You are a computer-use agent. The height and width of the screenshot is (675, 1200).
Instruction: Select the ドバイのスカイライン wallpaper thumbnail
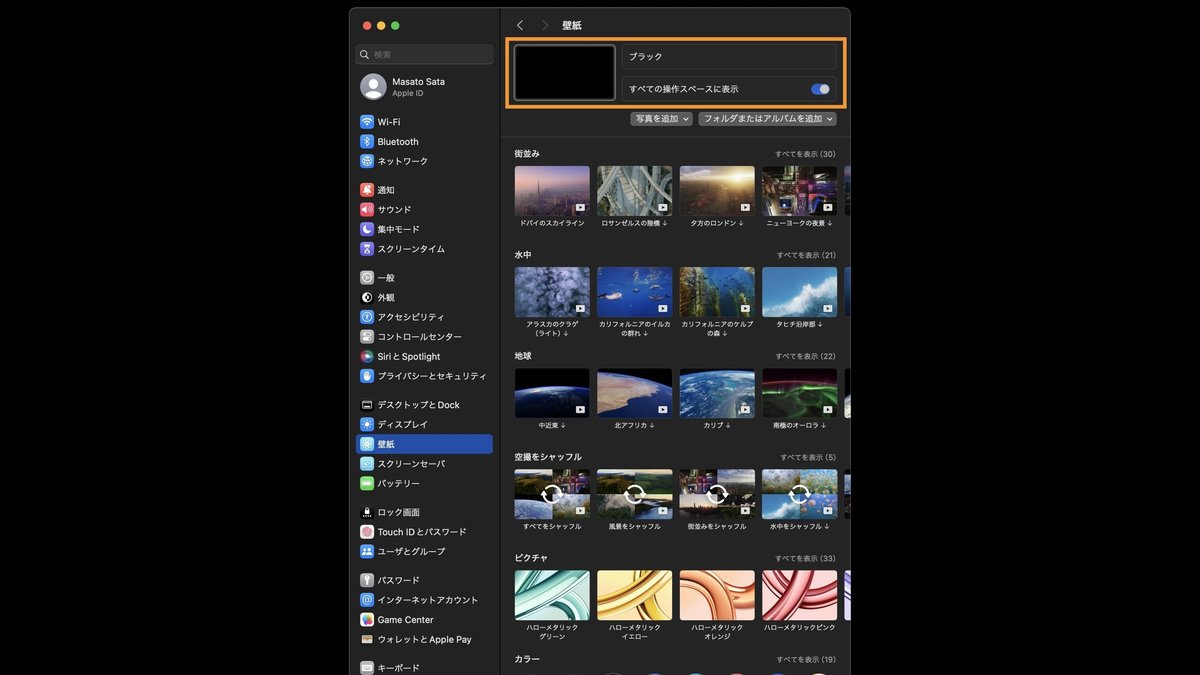click(x=551, y=191)
